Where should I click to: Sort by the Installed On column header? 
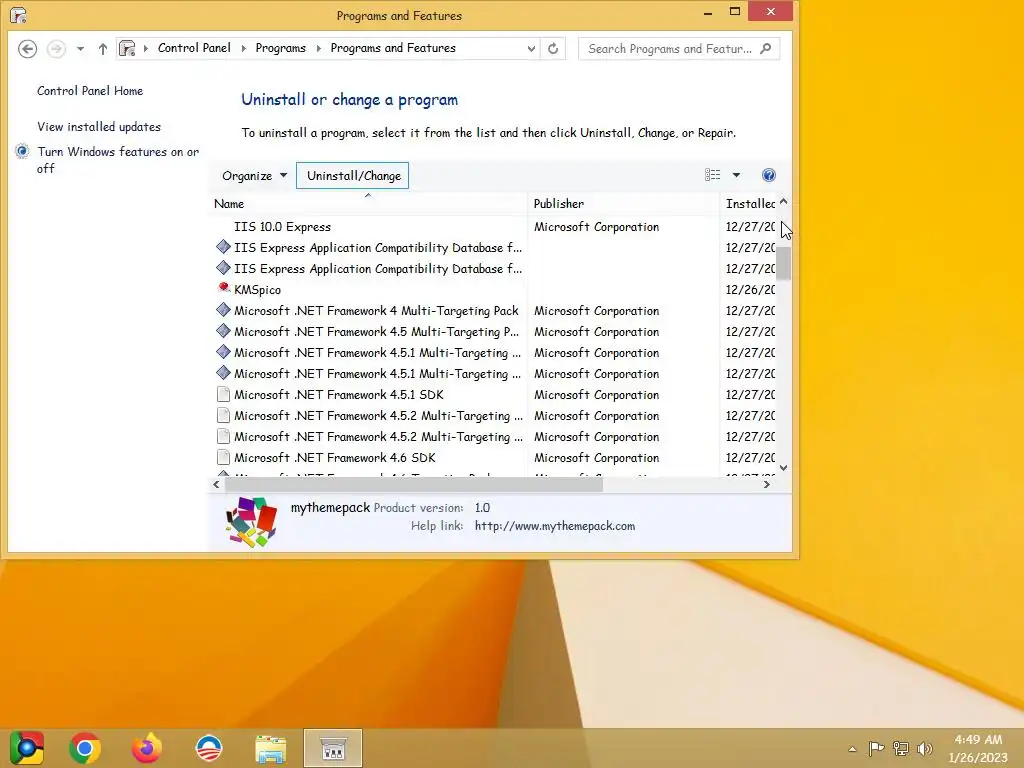click(x=750, y=204)
